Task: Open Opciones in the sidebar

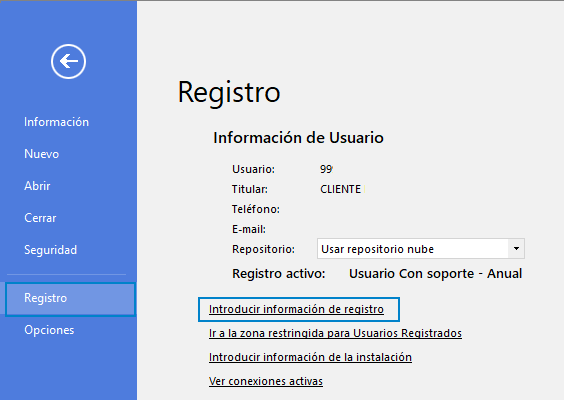Action: pyautogui.click(x=49, y=330)
